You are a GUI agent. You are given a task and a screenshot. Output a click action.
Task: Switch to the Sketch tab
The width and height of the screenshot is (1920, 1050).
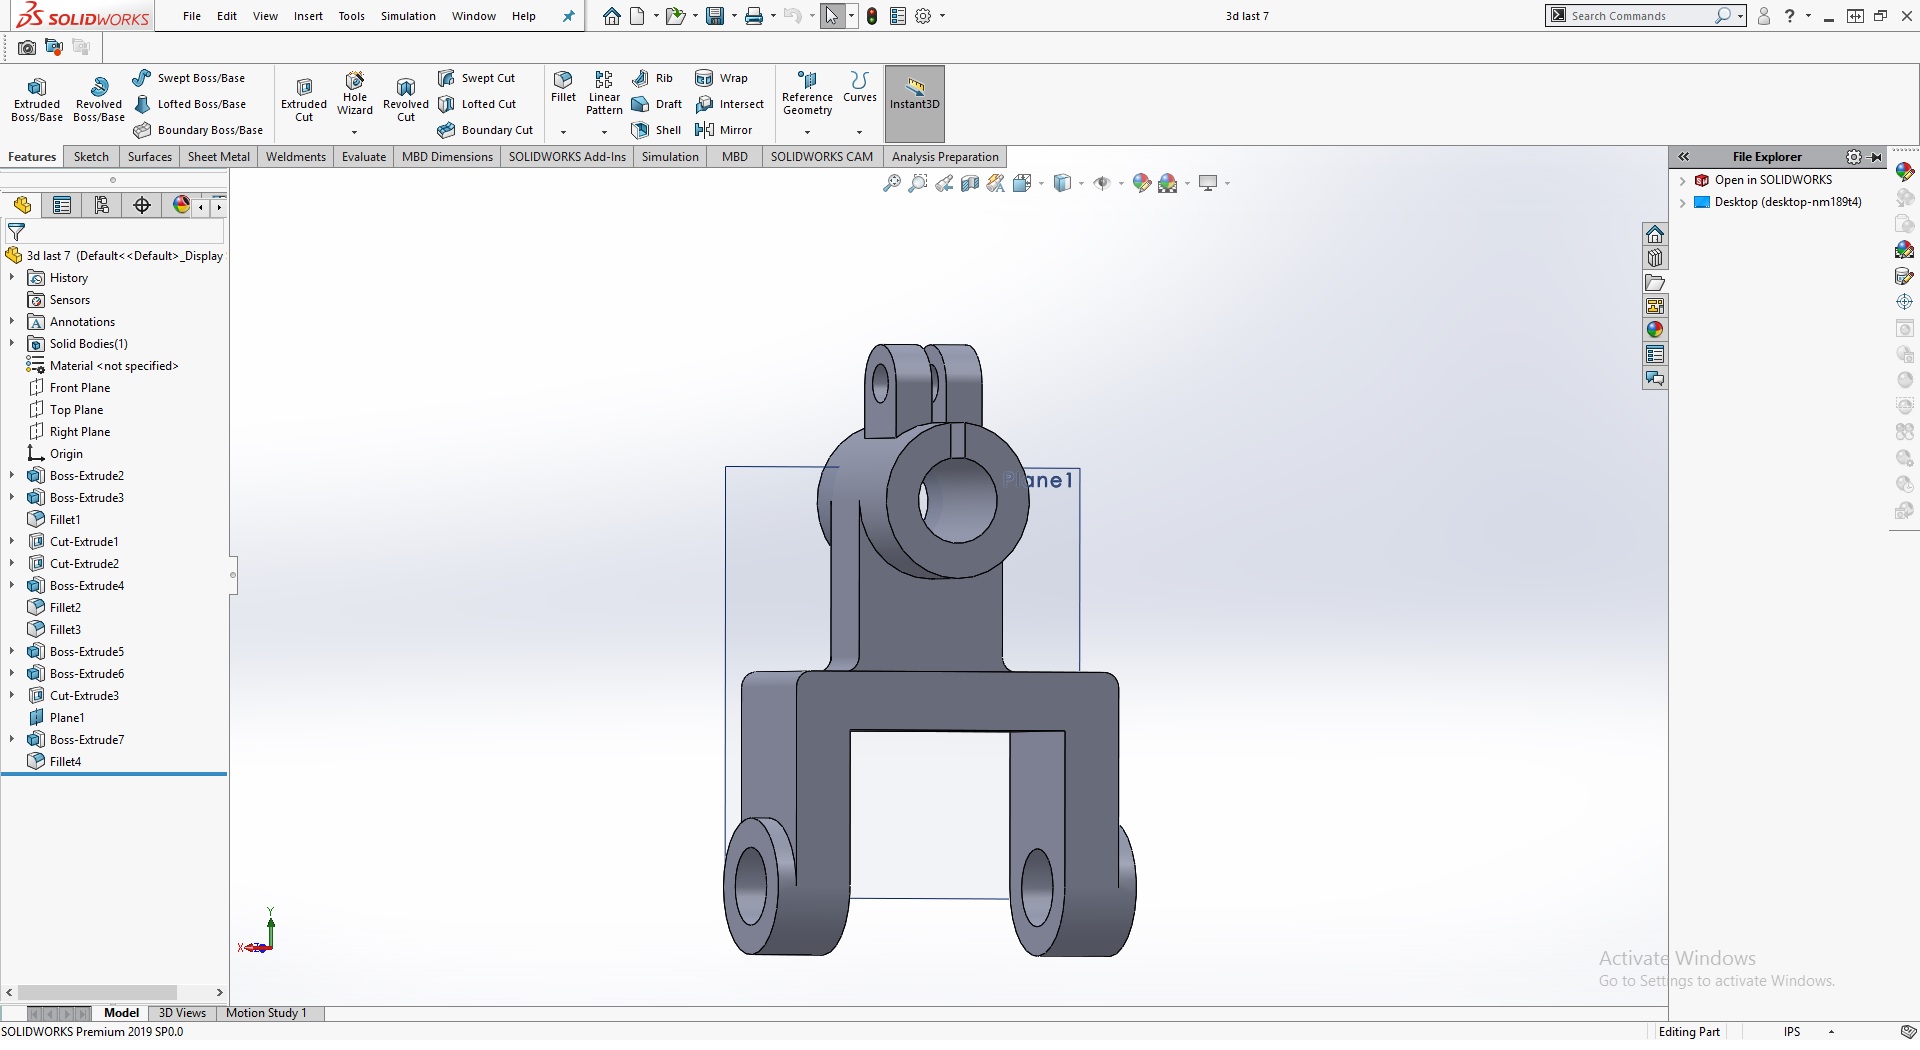[x=91, y=157]
